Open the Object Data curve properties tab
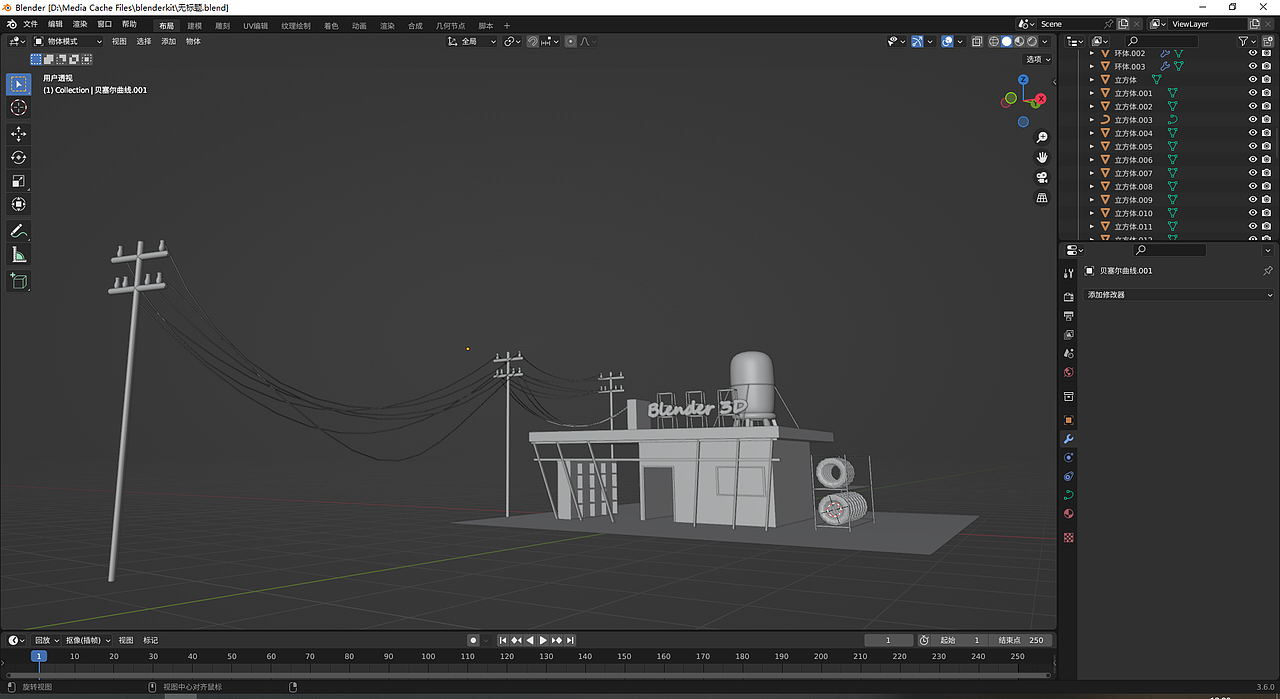This screenshot has width=1280, height=699. click(1068, 495)
